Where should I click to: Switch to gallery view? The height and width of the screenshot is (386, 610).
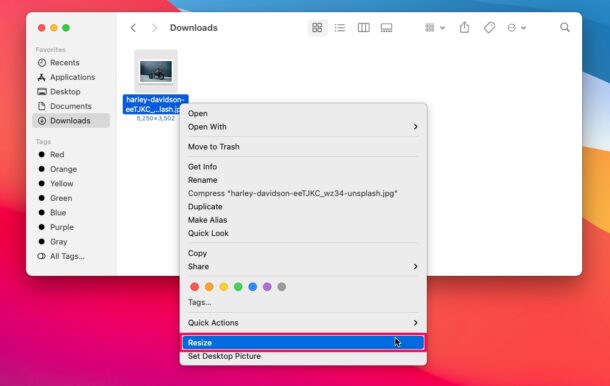click(x=386, y=28)
